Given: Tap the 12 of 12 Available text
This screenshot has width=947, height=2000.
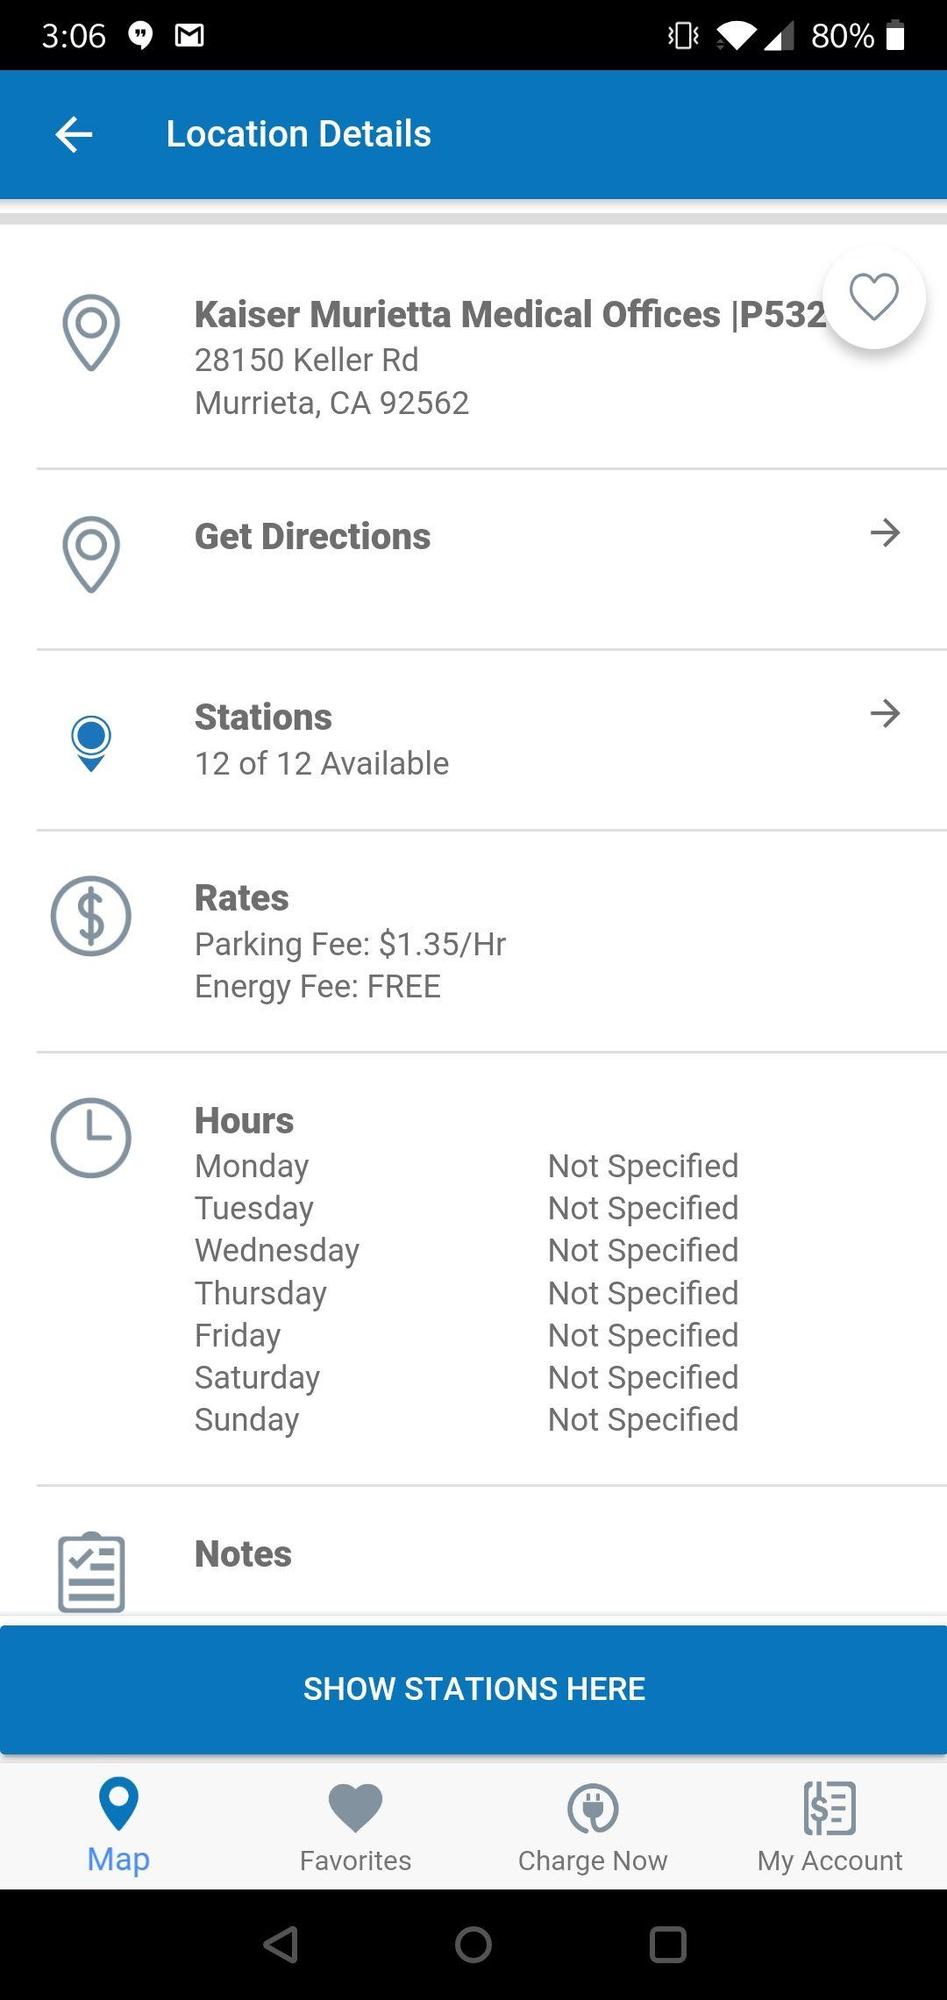Looking at the screenshot, I should click(321, 764).
